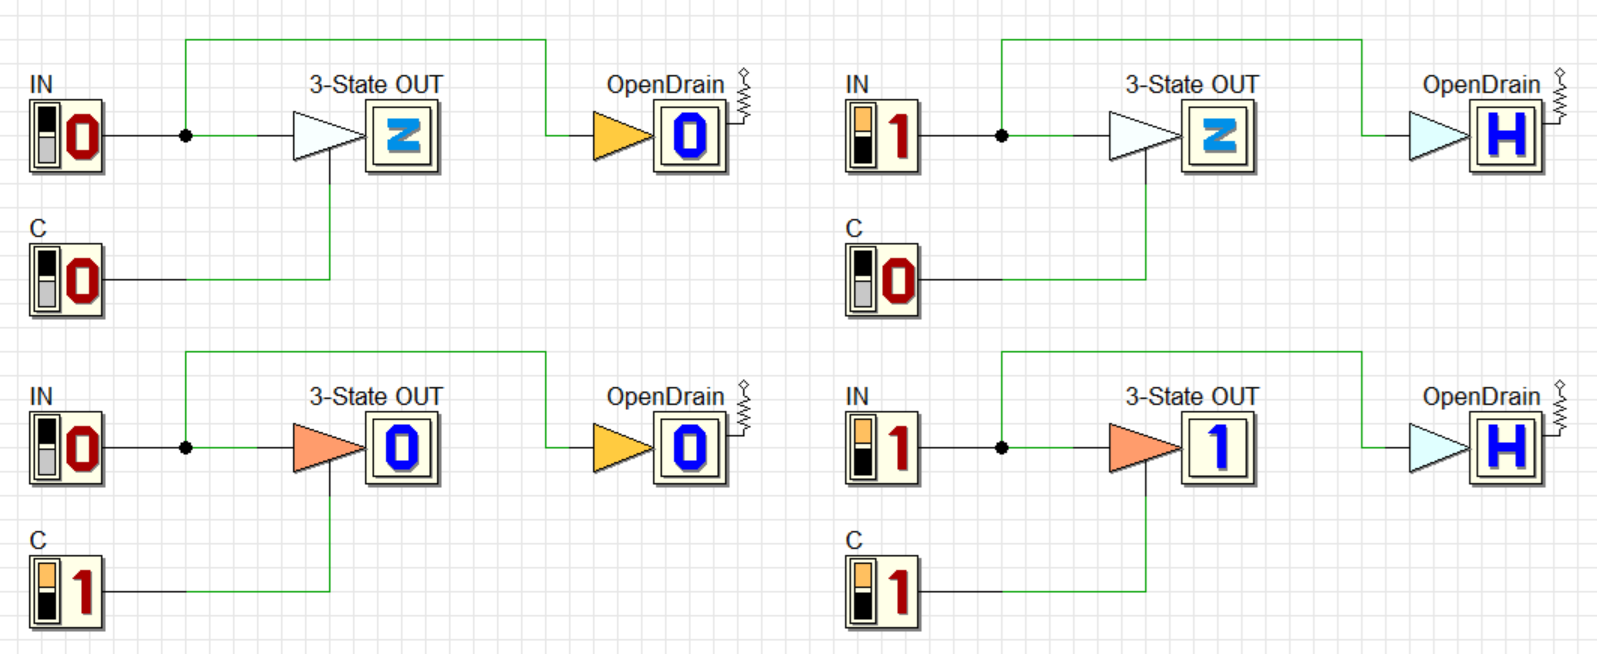
Task: Click the 'IN' label in the top-left circuit
Action: point(41,85)
